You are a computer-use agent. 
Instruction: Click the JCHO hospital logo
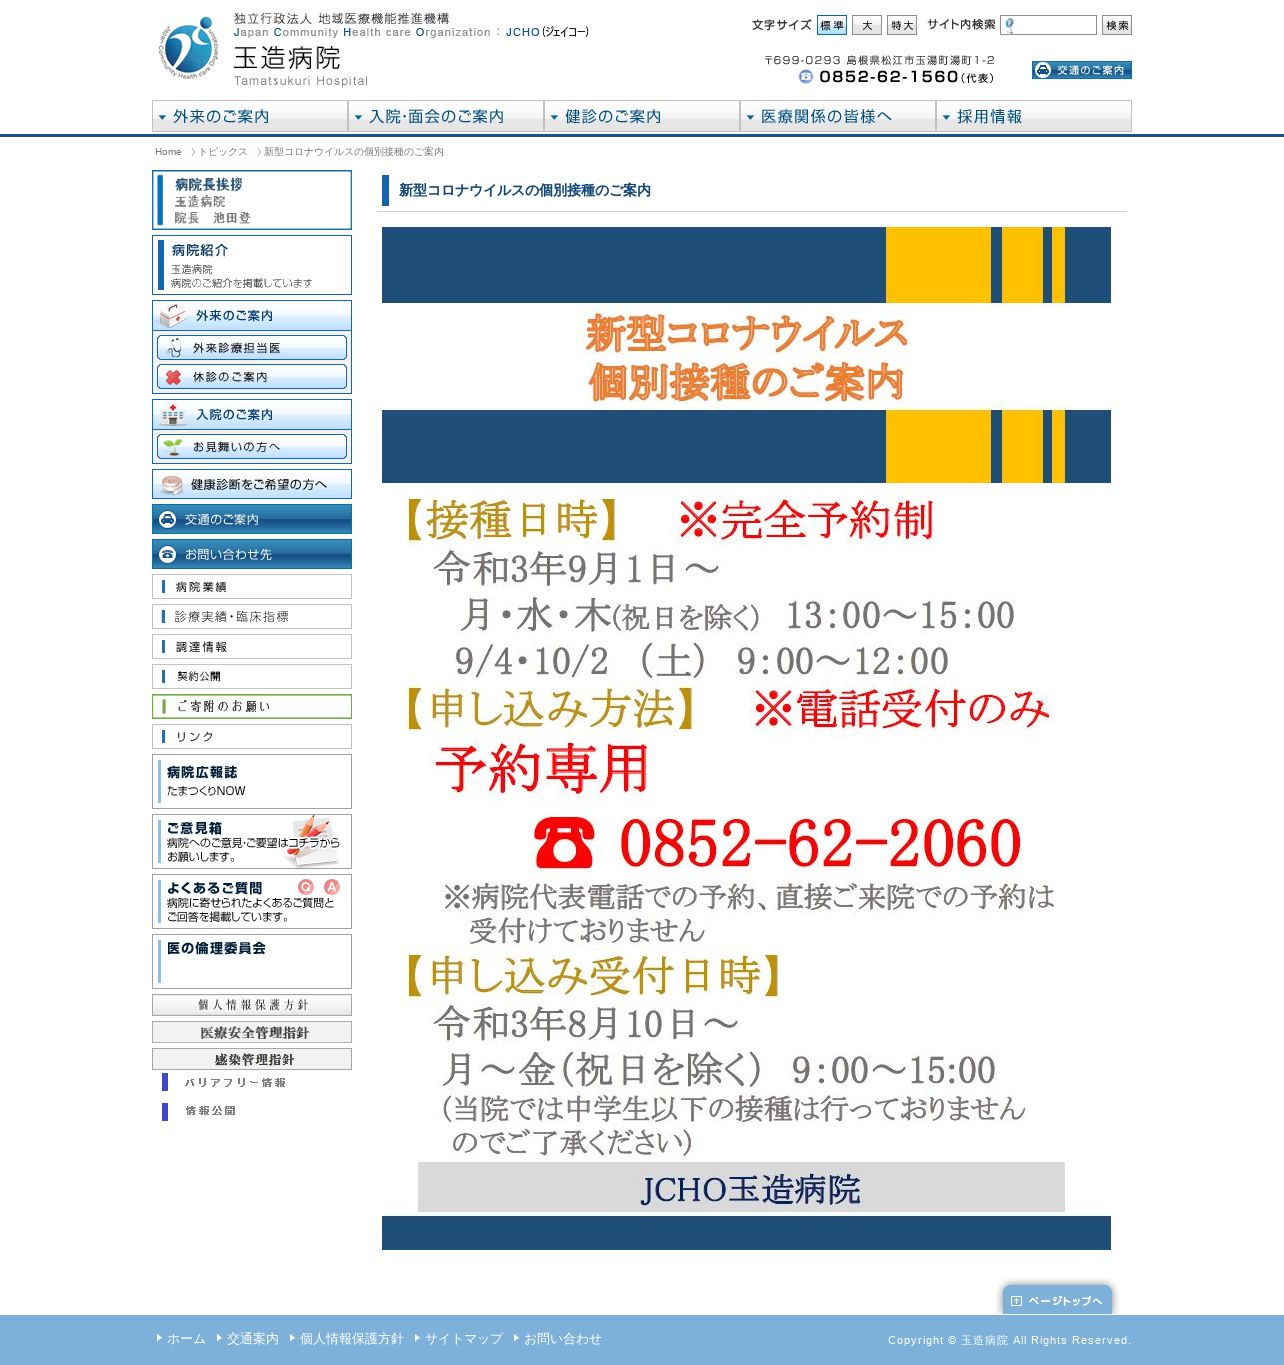tap(188, 48)
